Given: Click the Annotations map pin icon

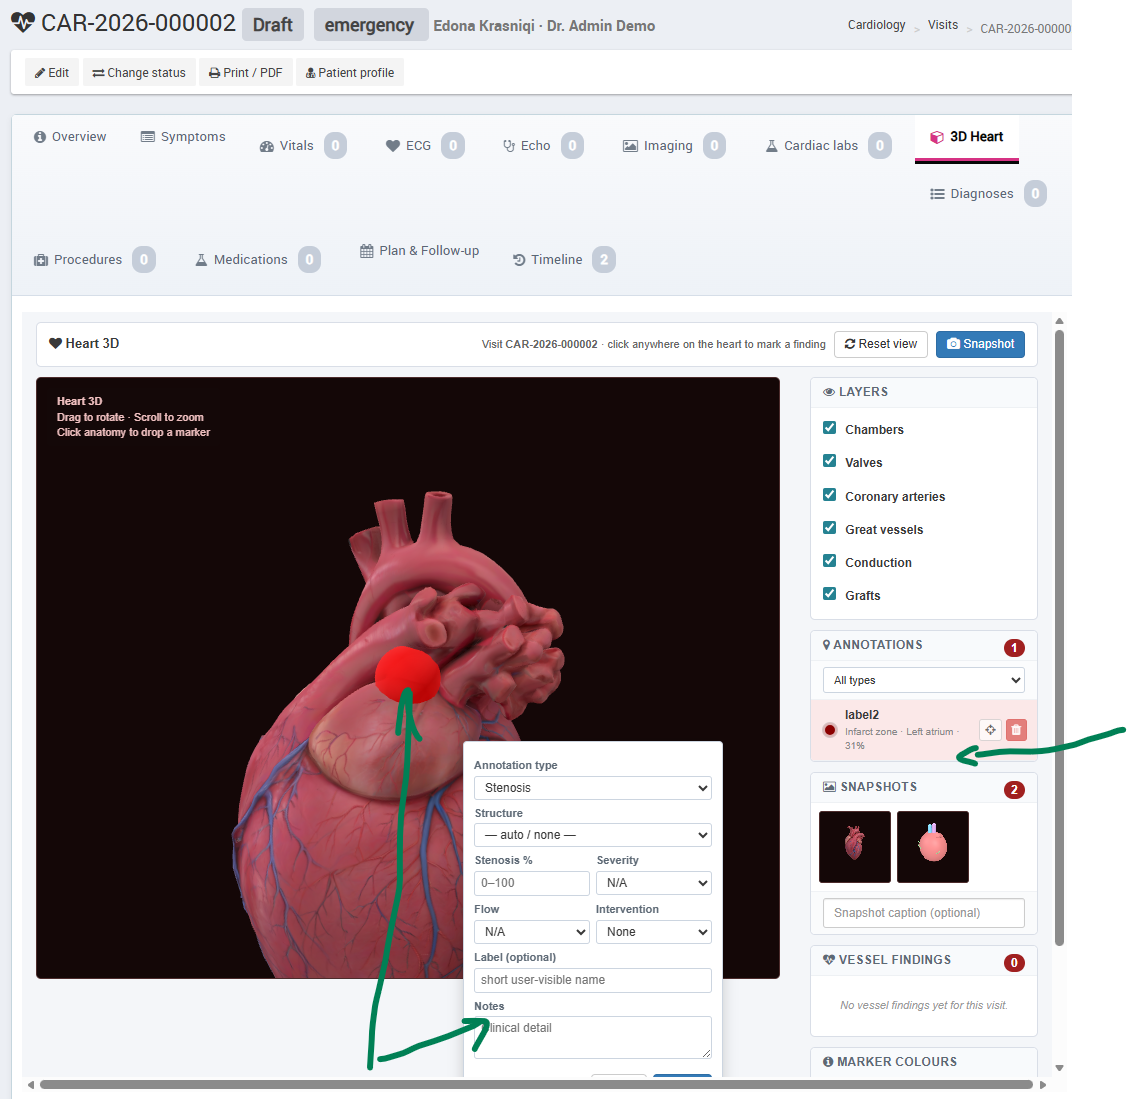Looking at the screenshot, I should point(827,645).
